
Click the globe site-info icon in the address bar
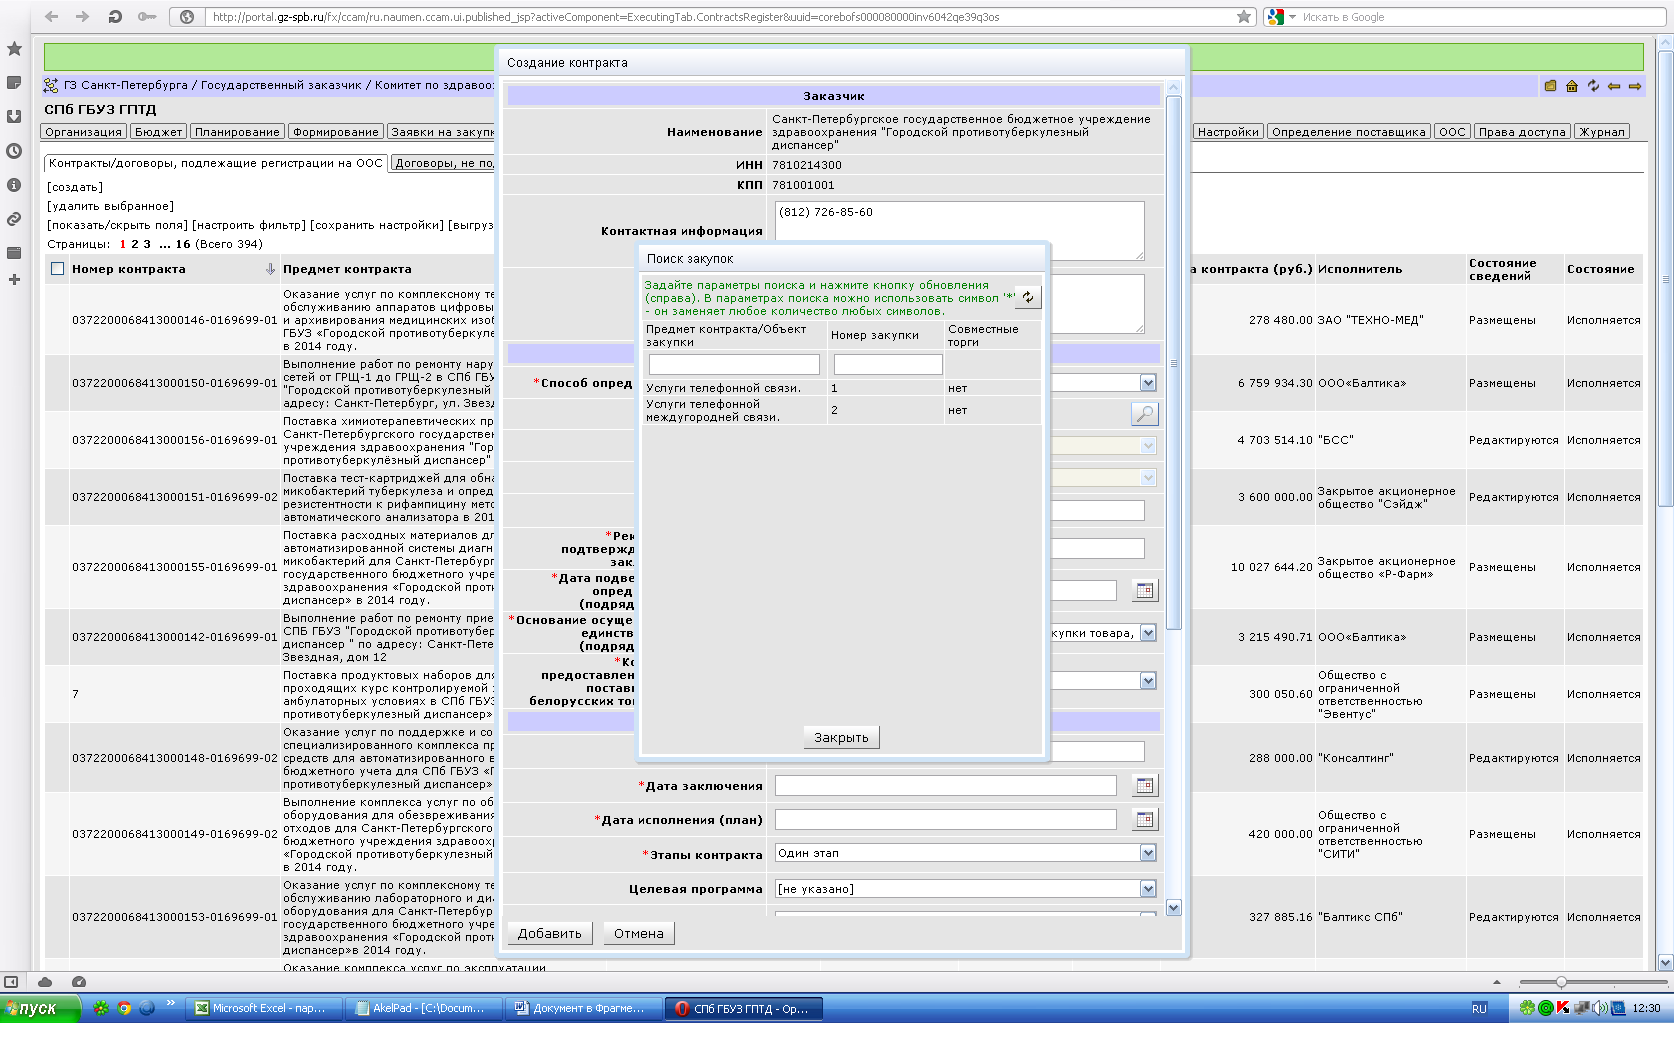(187, 17)
